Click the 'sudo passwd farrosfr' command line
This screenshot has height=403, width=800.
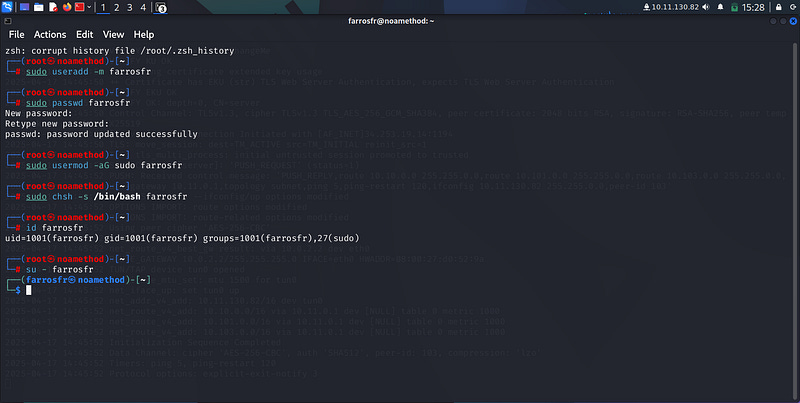78,103
